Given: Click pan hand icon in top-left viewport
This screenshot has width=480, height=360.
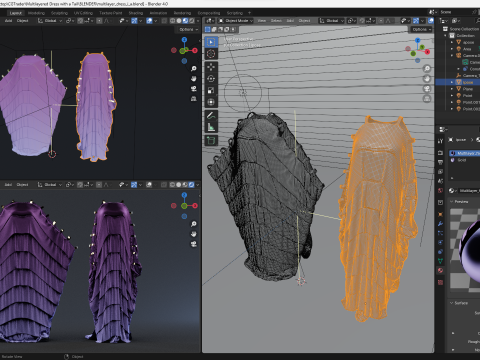Looking at the screenshot, I should click(x=194, y=79).
